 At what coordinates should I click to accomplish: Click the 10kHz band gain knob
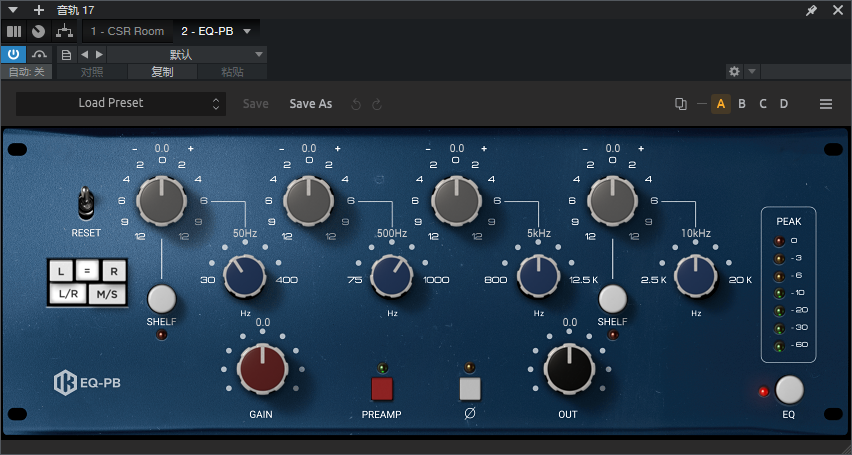tap(612, 201)
